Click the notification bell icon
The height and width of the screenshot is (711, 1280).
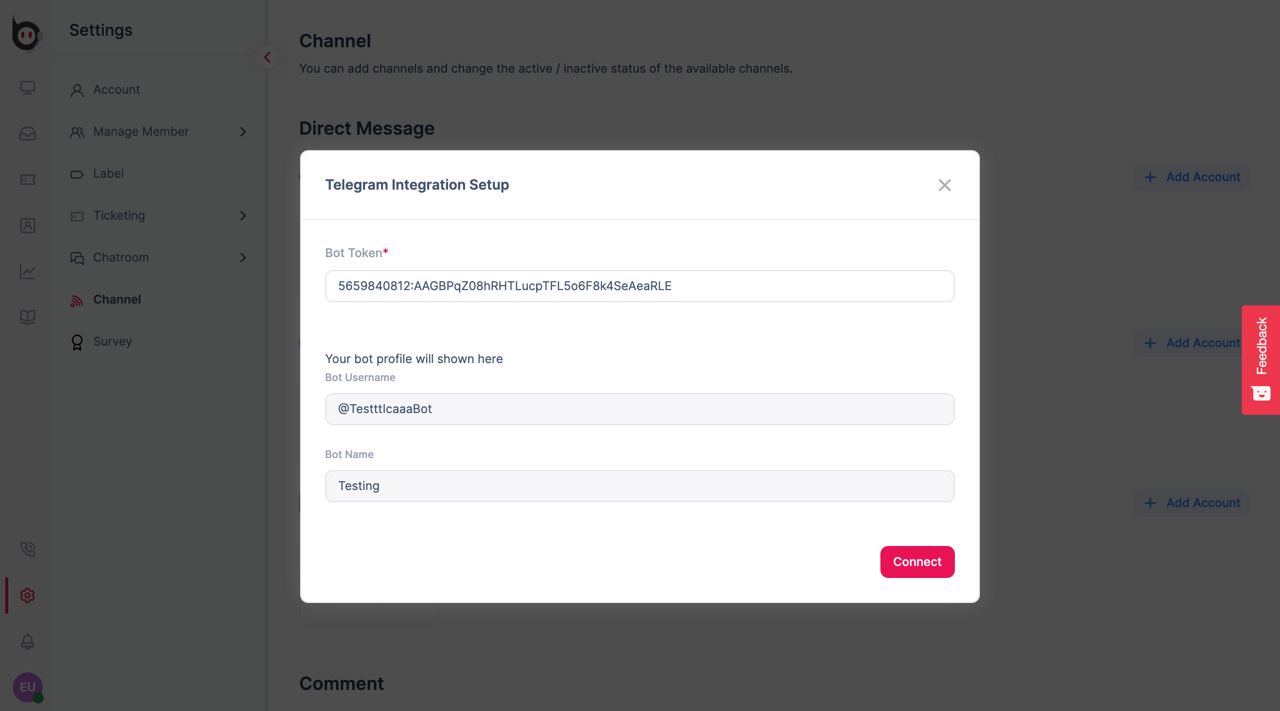pyautogui.click(x=28, y=642)
